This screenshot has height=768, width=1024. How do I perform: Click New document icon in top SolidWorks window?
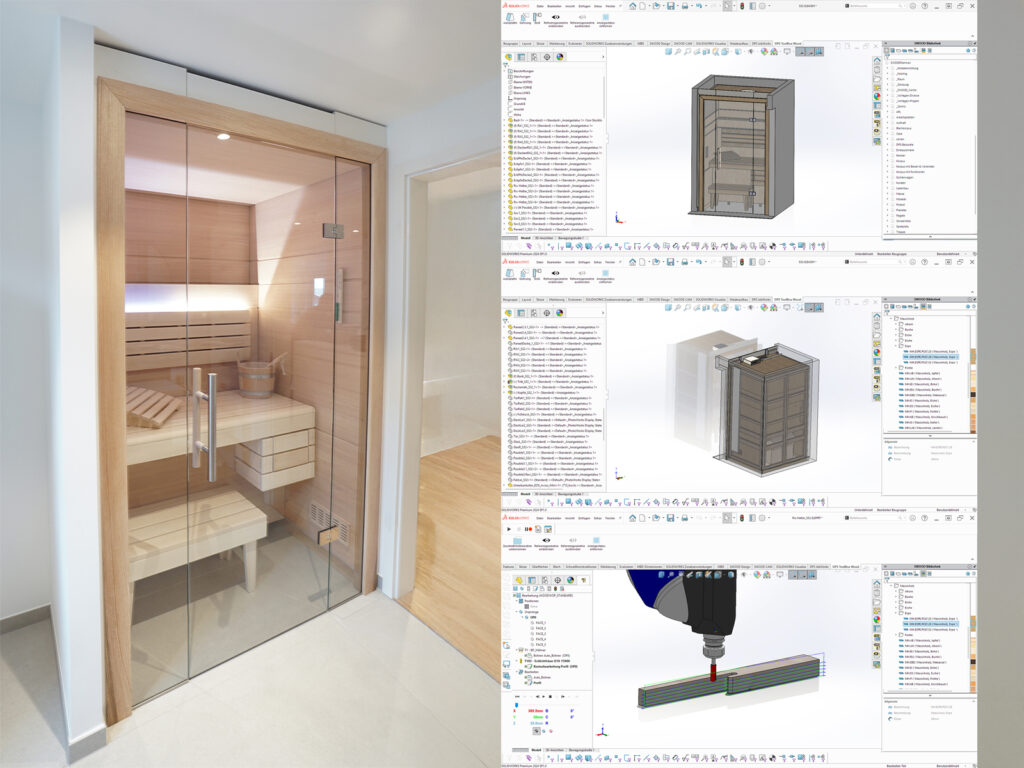click(x=642, y=6)
